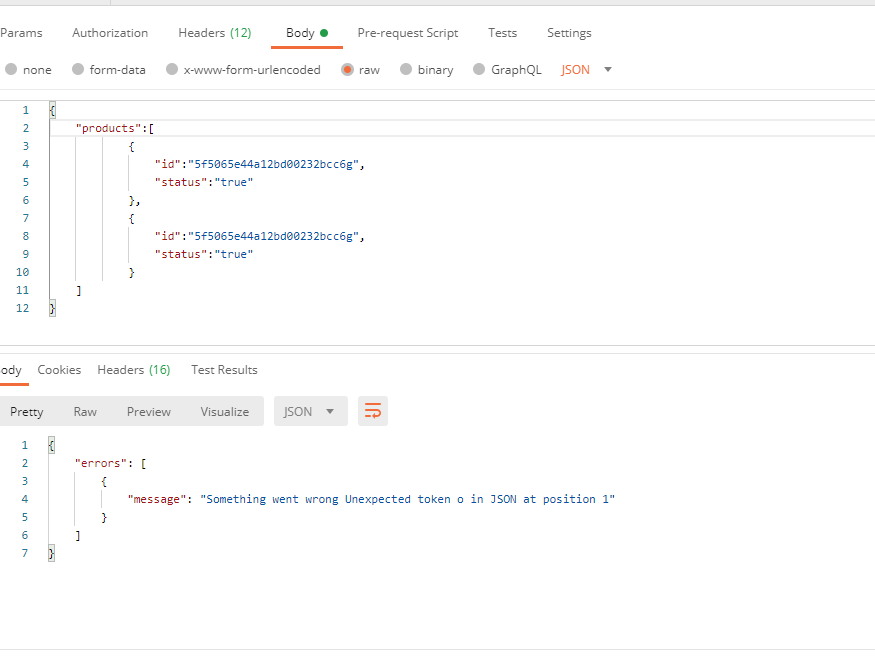
Task: Click "status":"true" on request line 5
Action: pyautogui.click(x=204, y=182)
